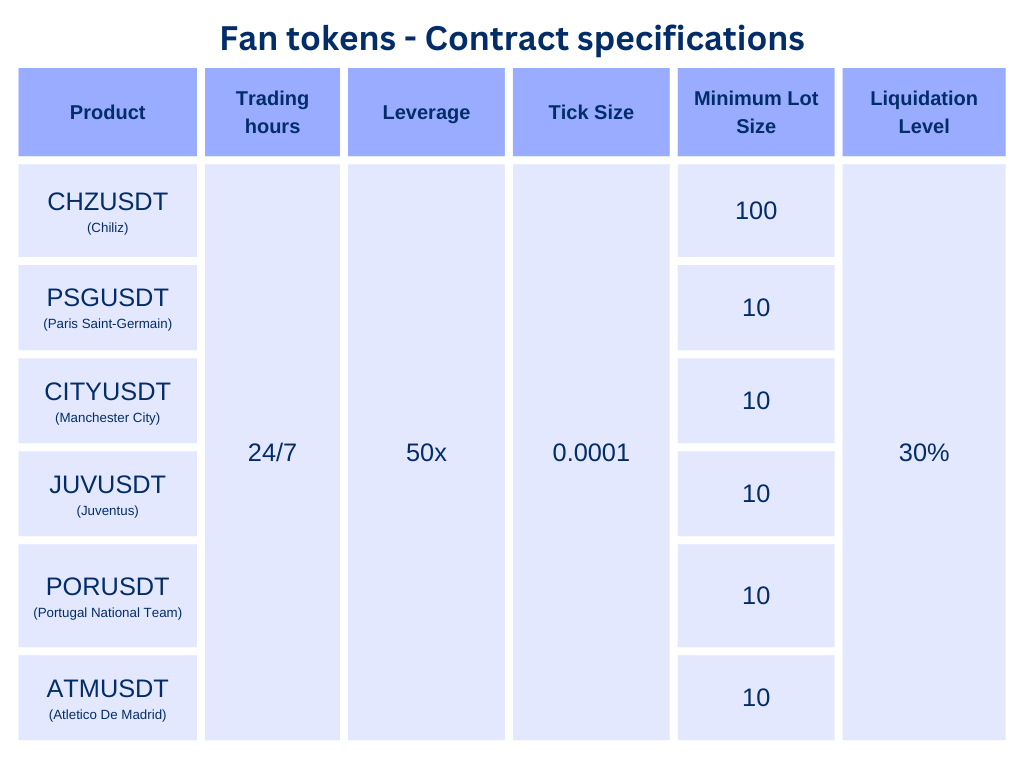Click the lot size 10 for ATMUSDT
The width and height of the screenshot is (1024, 768).
tap(756, 697)
